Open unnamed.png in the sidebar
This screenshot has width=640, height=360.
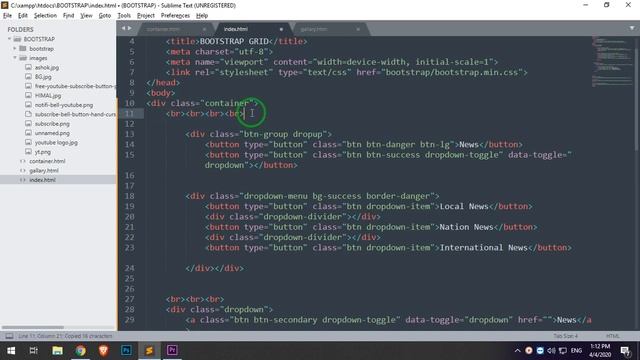52,133
